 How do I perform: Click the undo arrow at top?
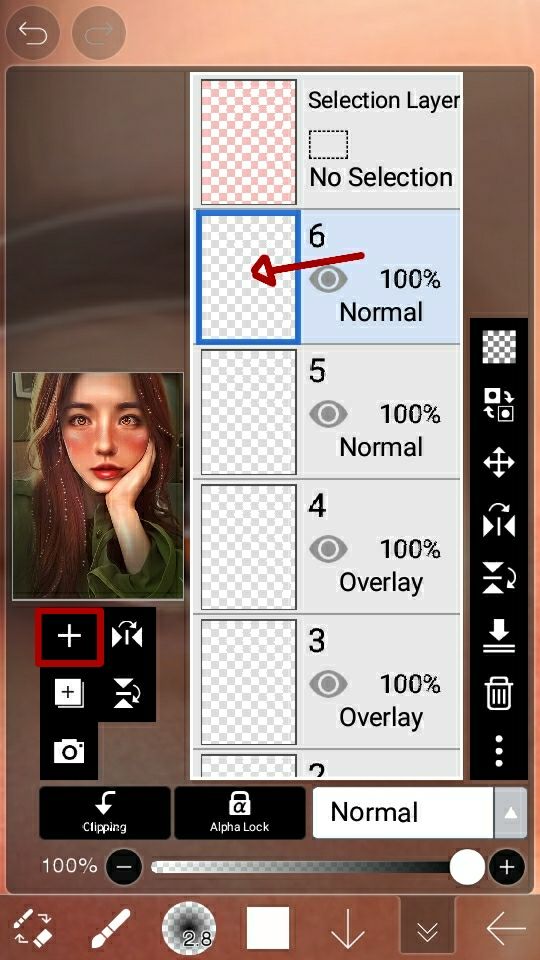pos(32,32)
